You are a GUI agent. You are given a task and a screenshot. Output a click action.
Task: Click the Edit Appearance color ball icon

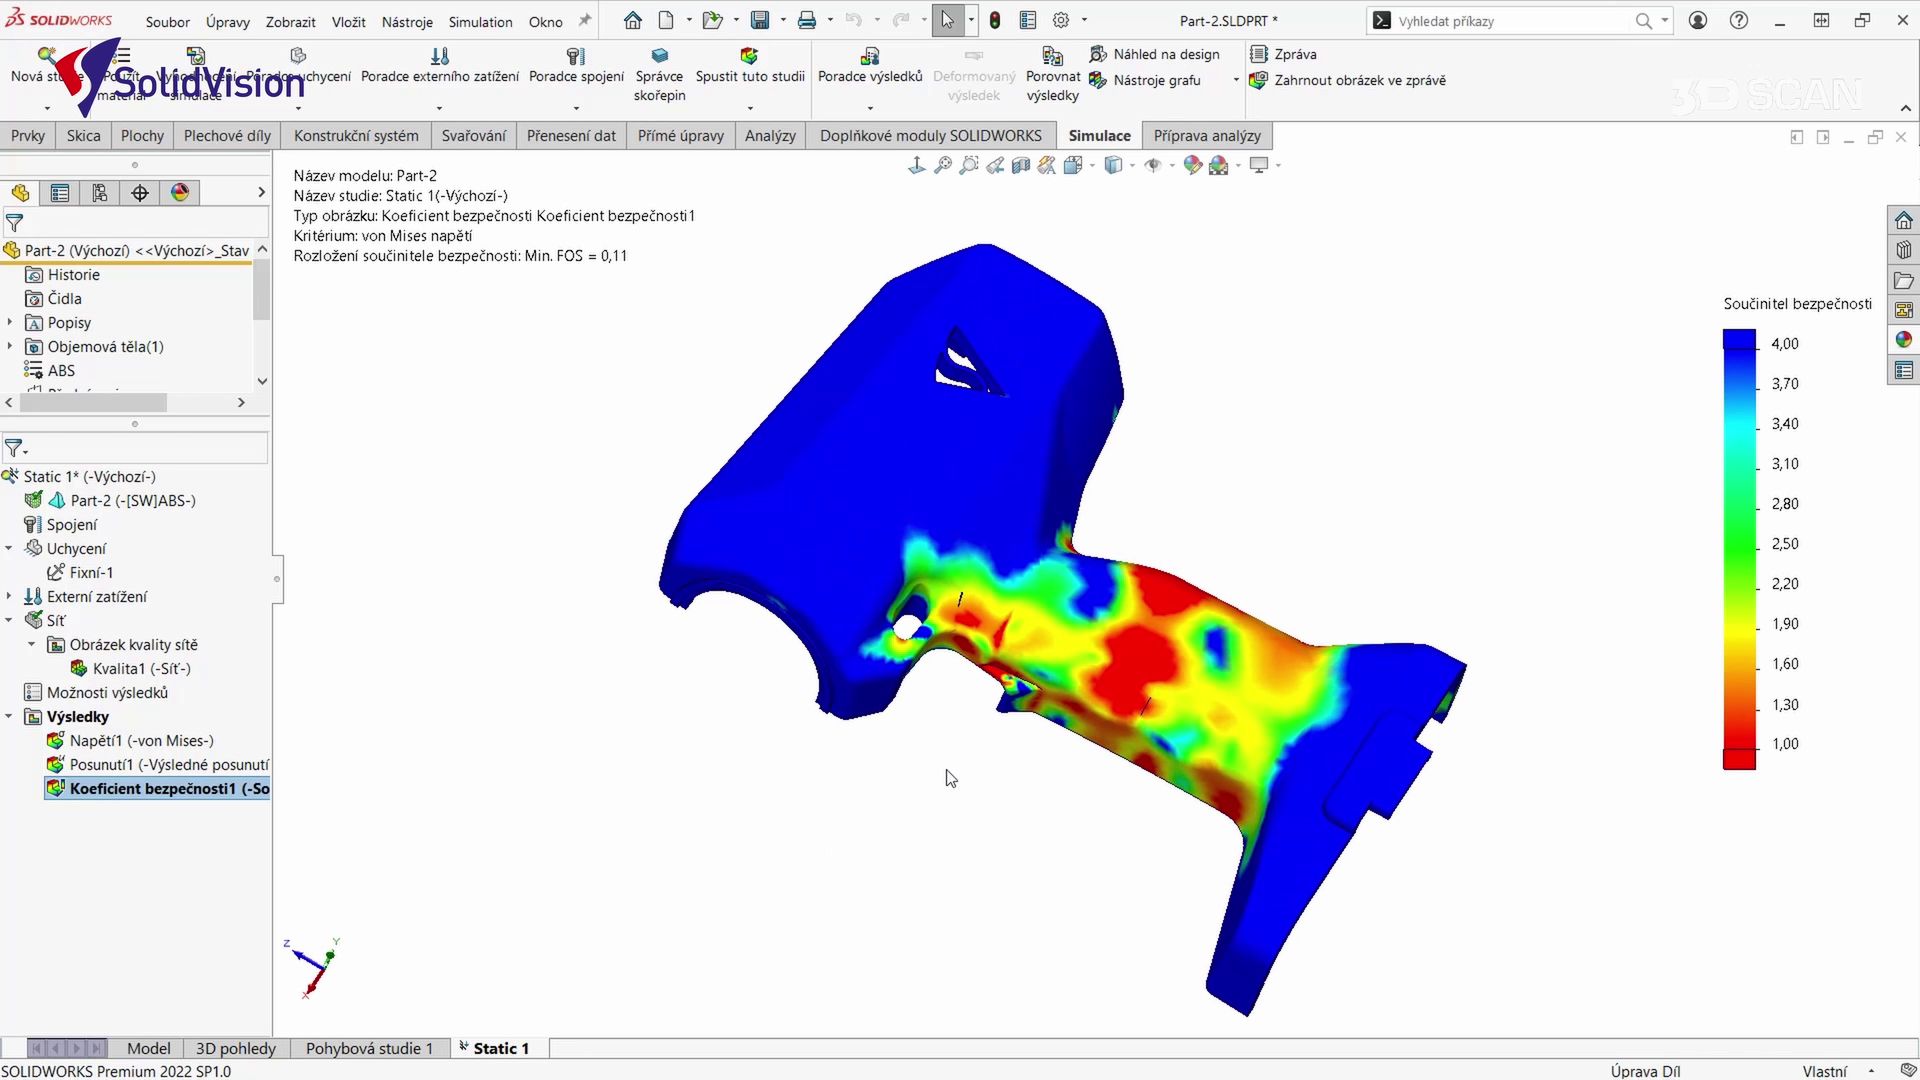coord(1192,166)
